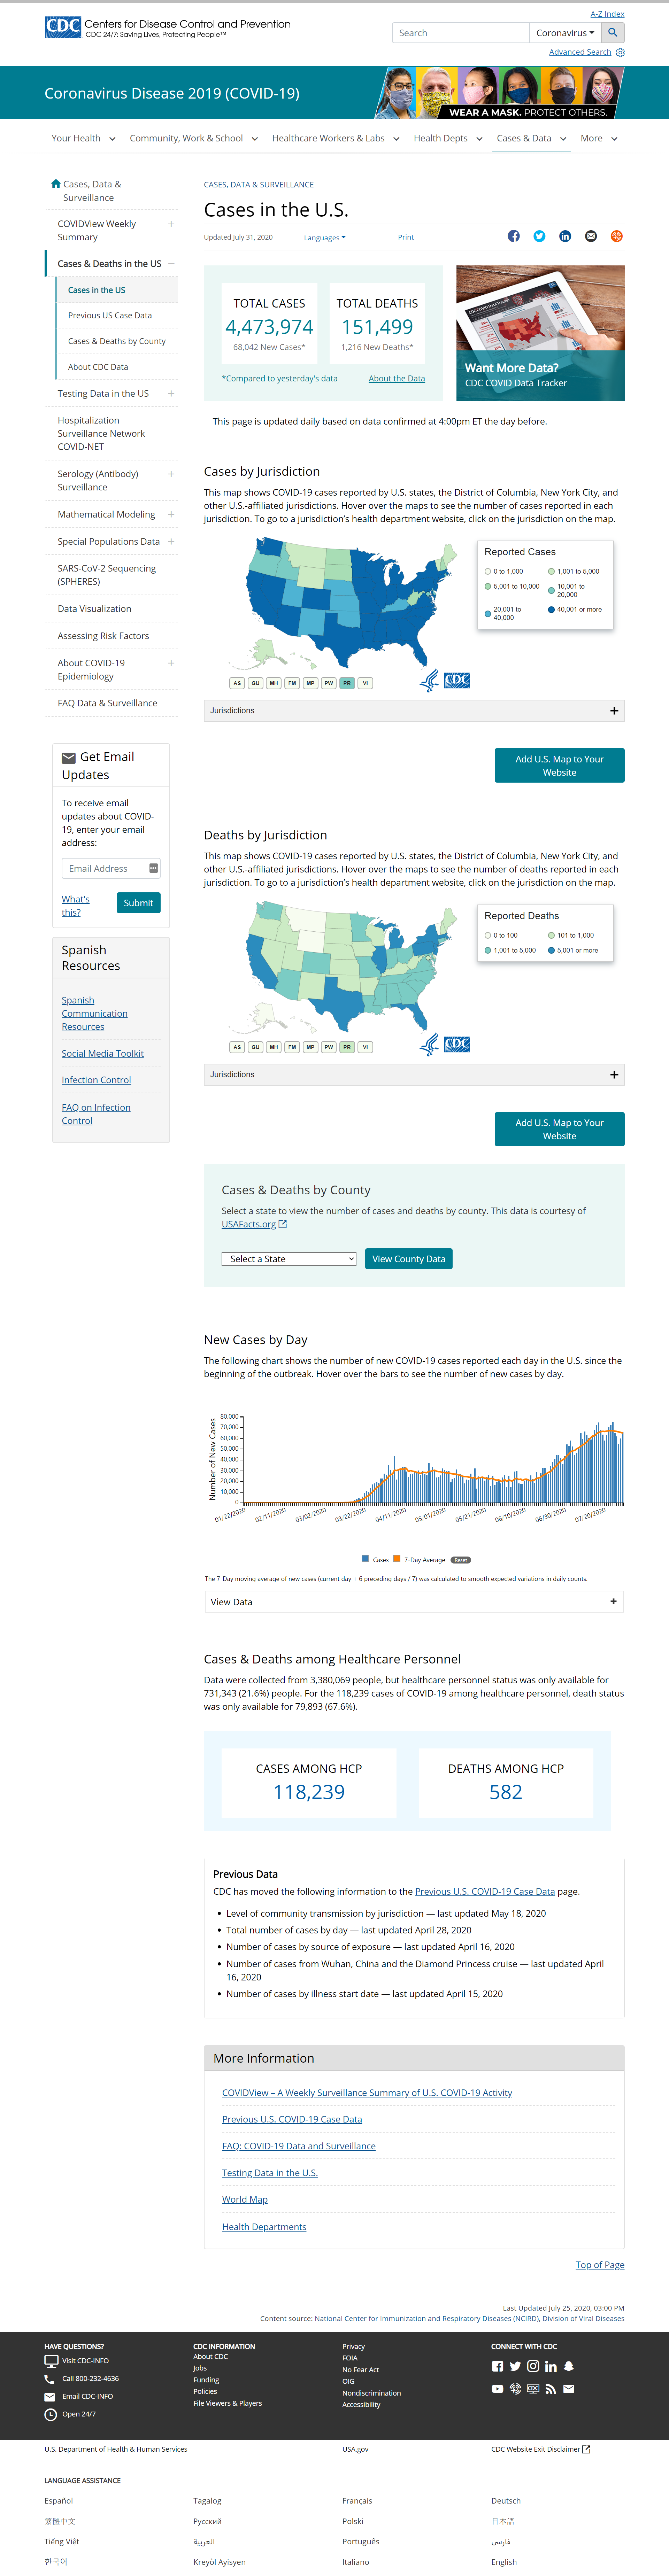This screenshot has width=669, height=2576.
Task: Select VI territory on the deaths map
Action: coord(365,1047)
